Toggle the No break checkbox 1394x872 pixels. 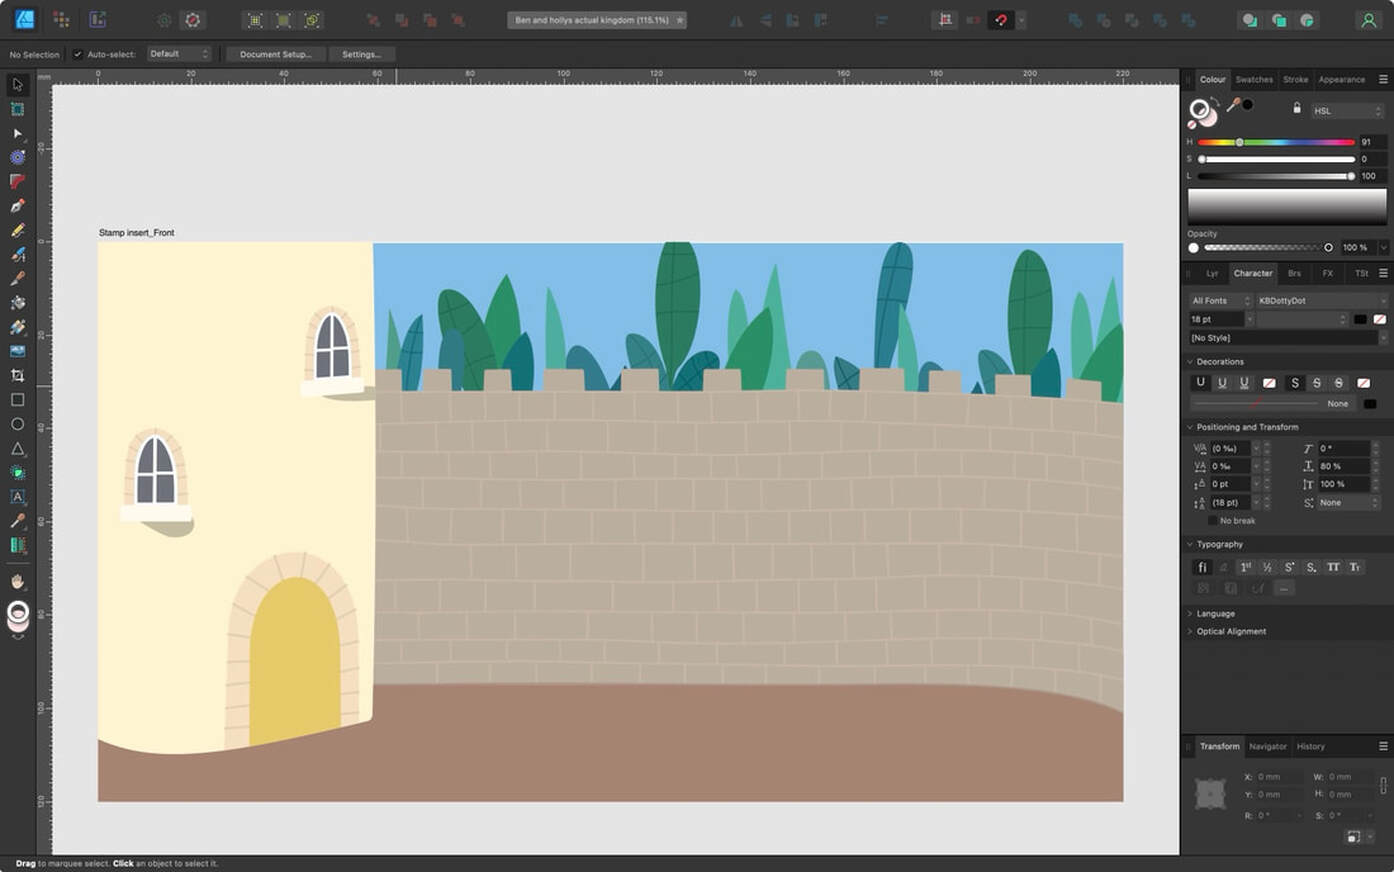[x=1213, y=521]
